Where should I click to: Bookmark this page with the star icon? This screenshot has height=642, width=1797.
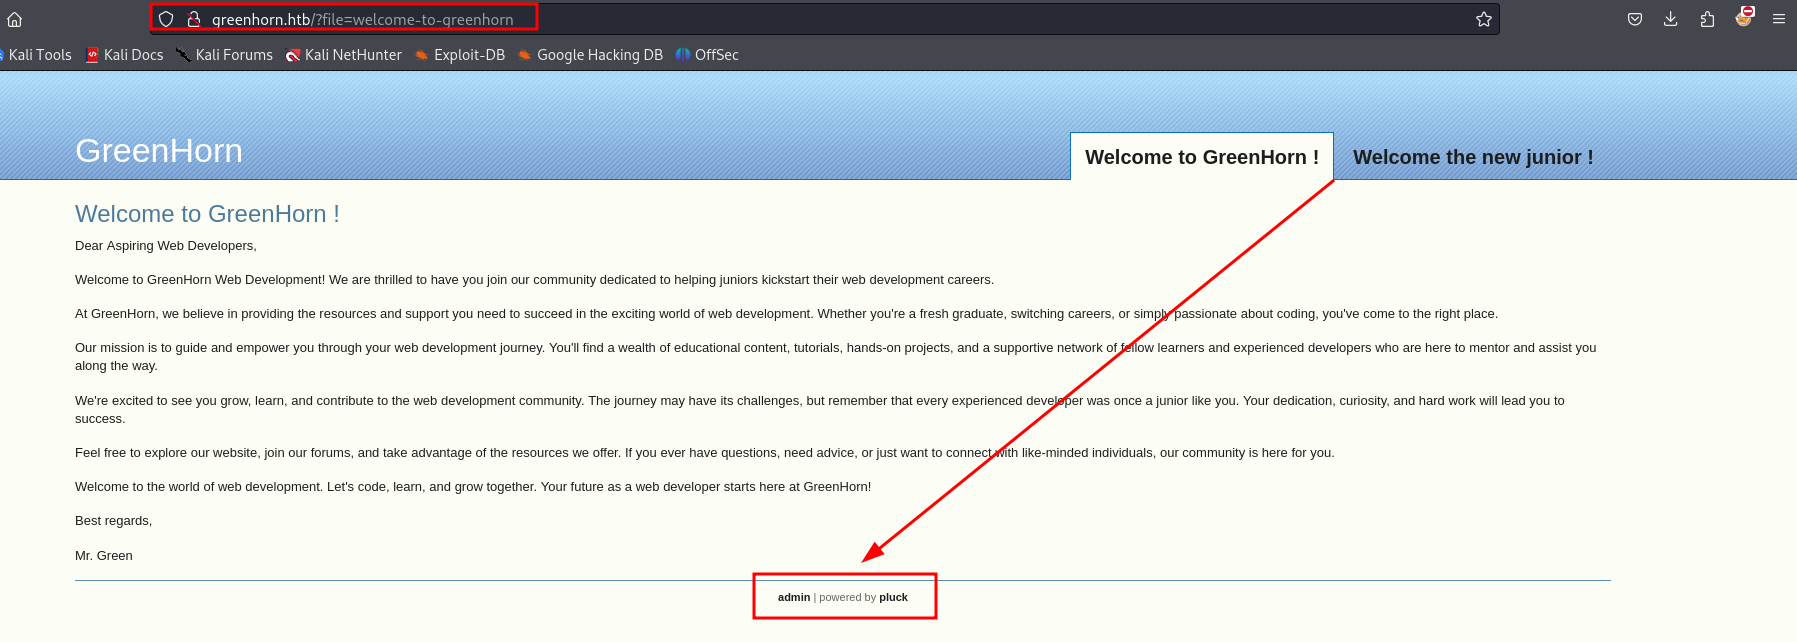coord(1484,19)
